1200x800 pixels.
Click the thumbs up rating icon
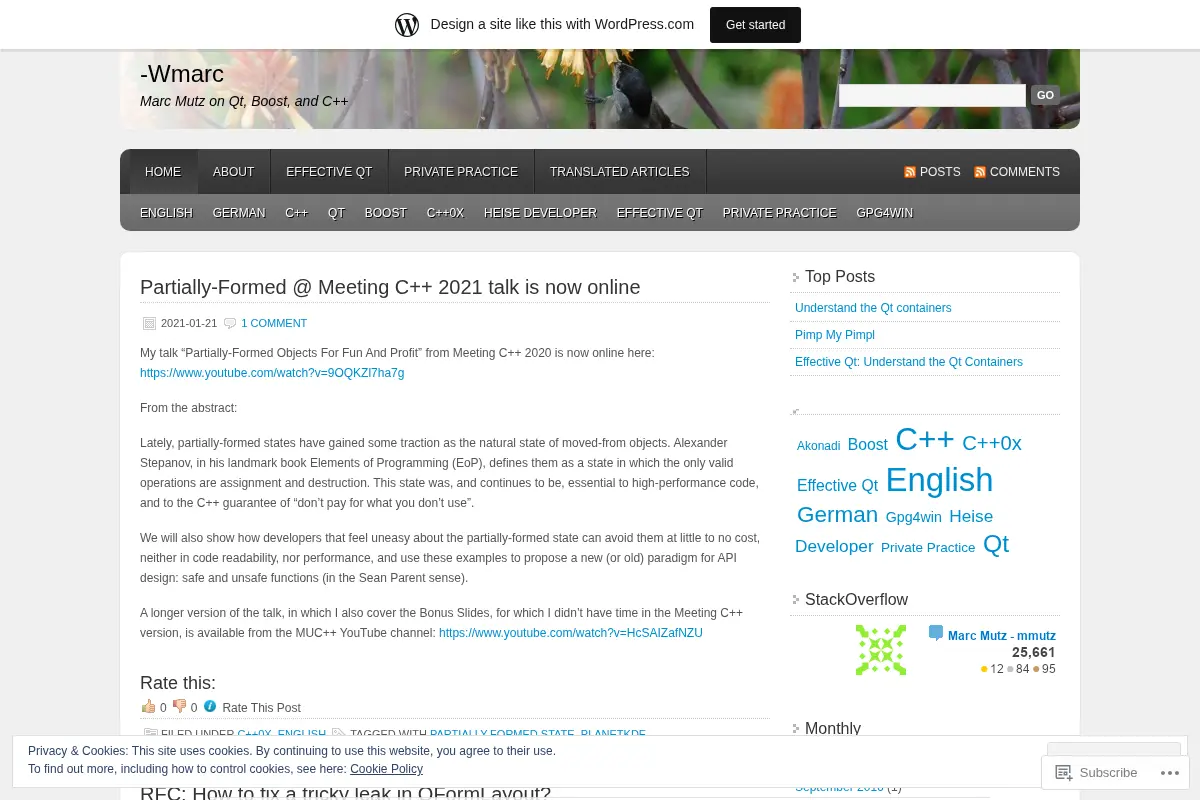pos(149,706)
